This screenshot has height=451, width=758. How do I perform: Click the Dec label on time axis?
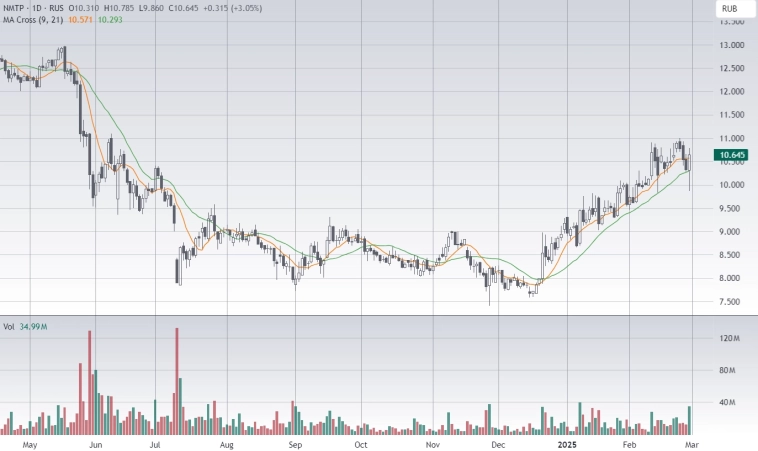point(498,445)
